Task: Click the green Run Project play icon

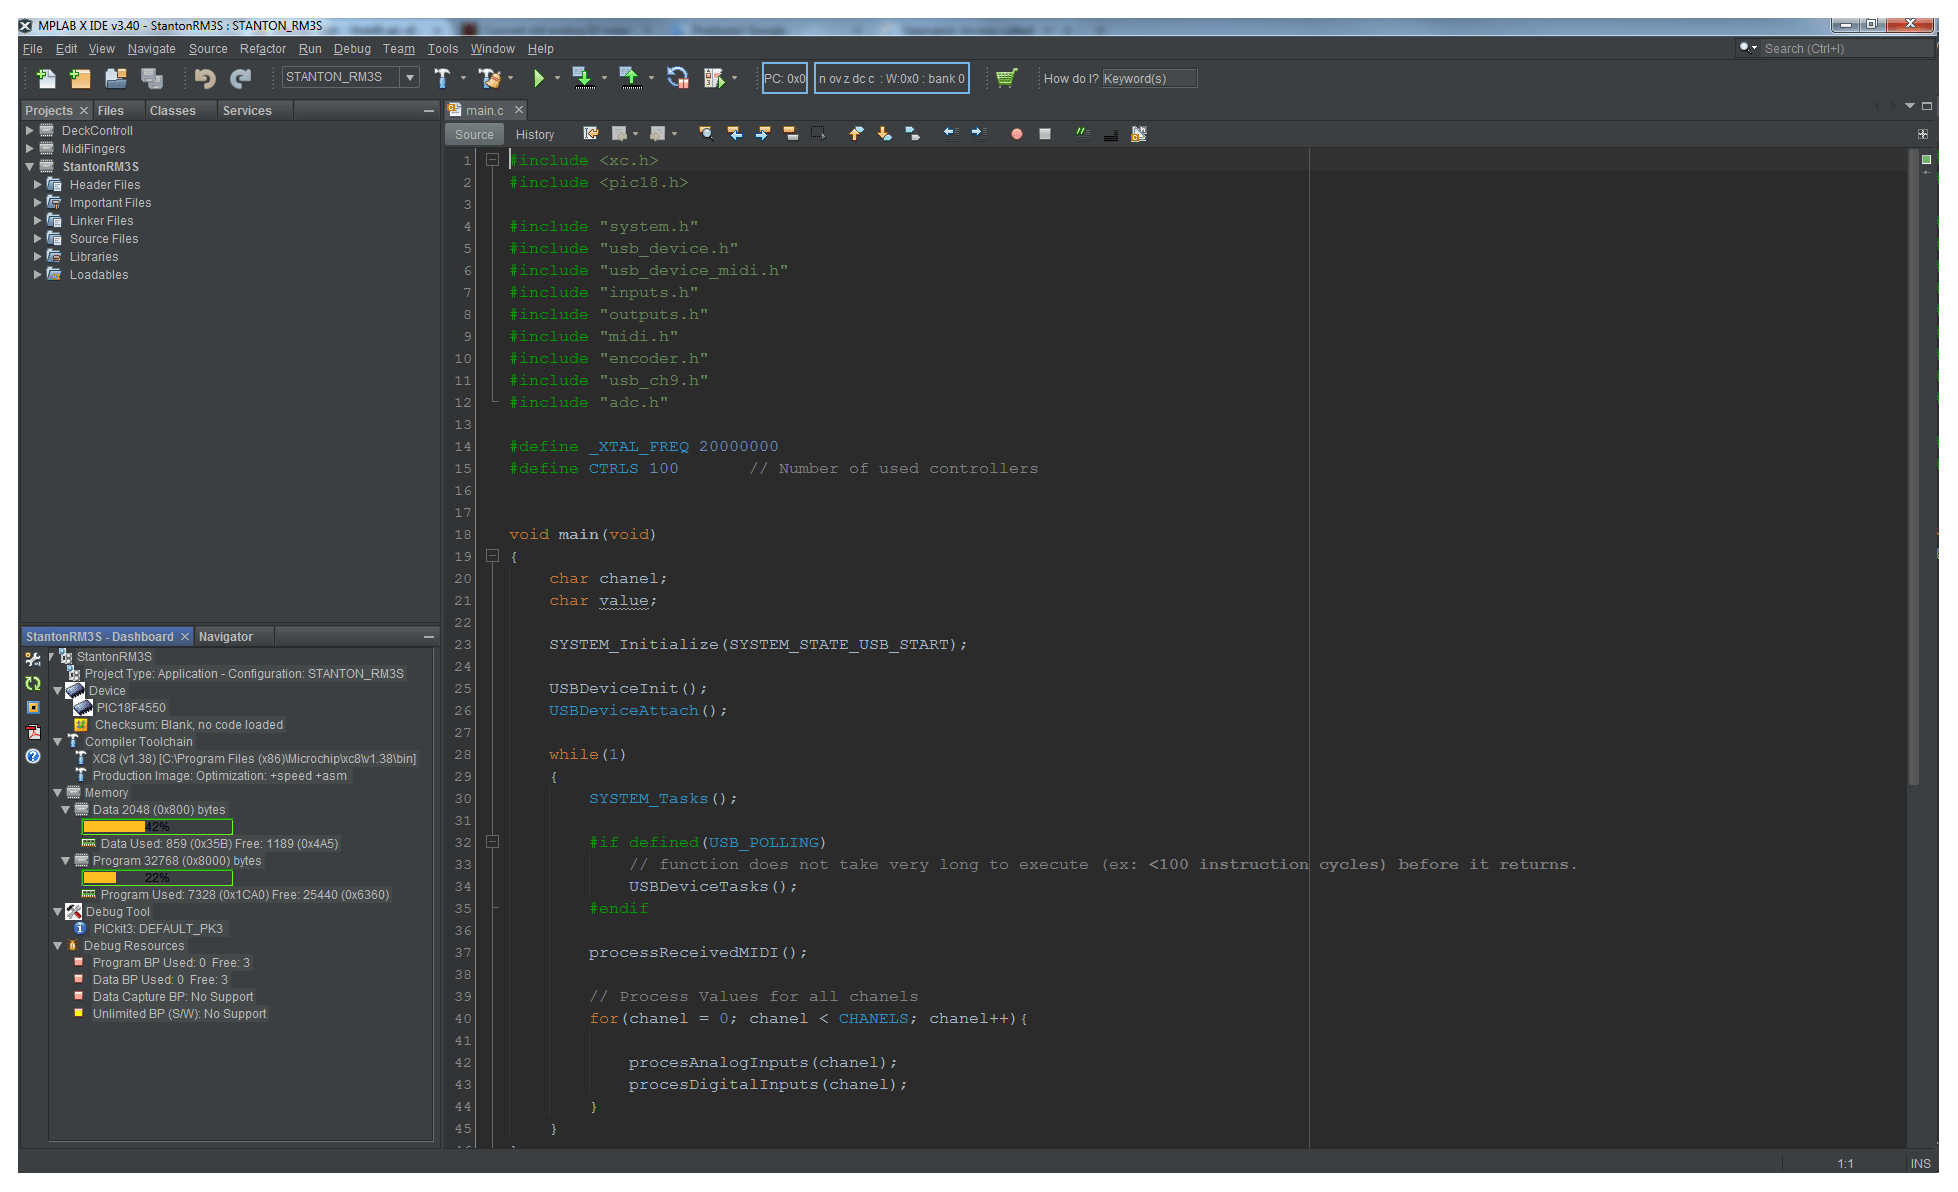Action: click(539, 78)
